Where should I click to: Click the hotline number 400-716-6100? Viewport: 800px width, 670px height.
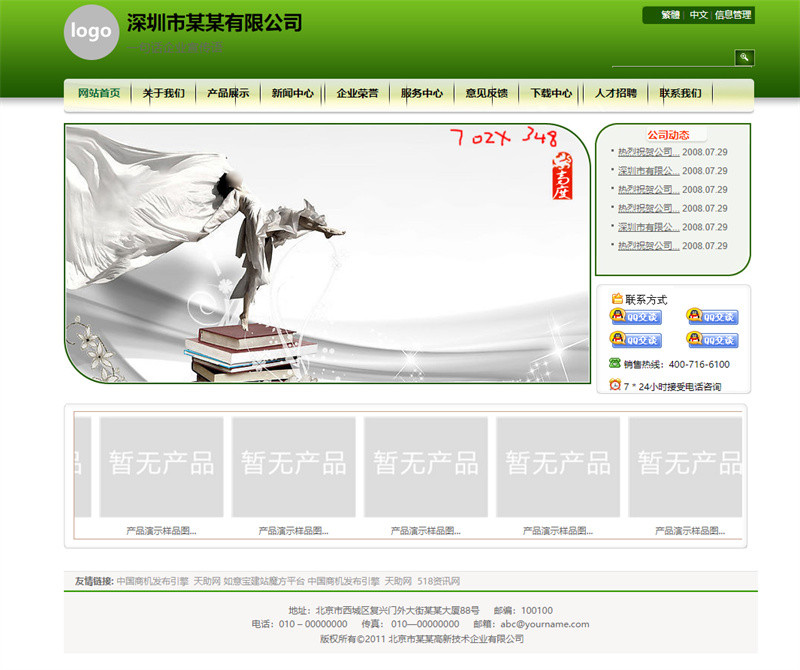699,364
